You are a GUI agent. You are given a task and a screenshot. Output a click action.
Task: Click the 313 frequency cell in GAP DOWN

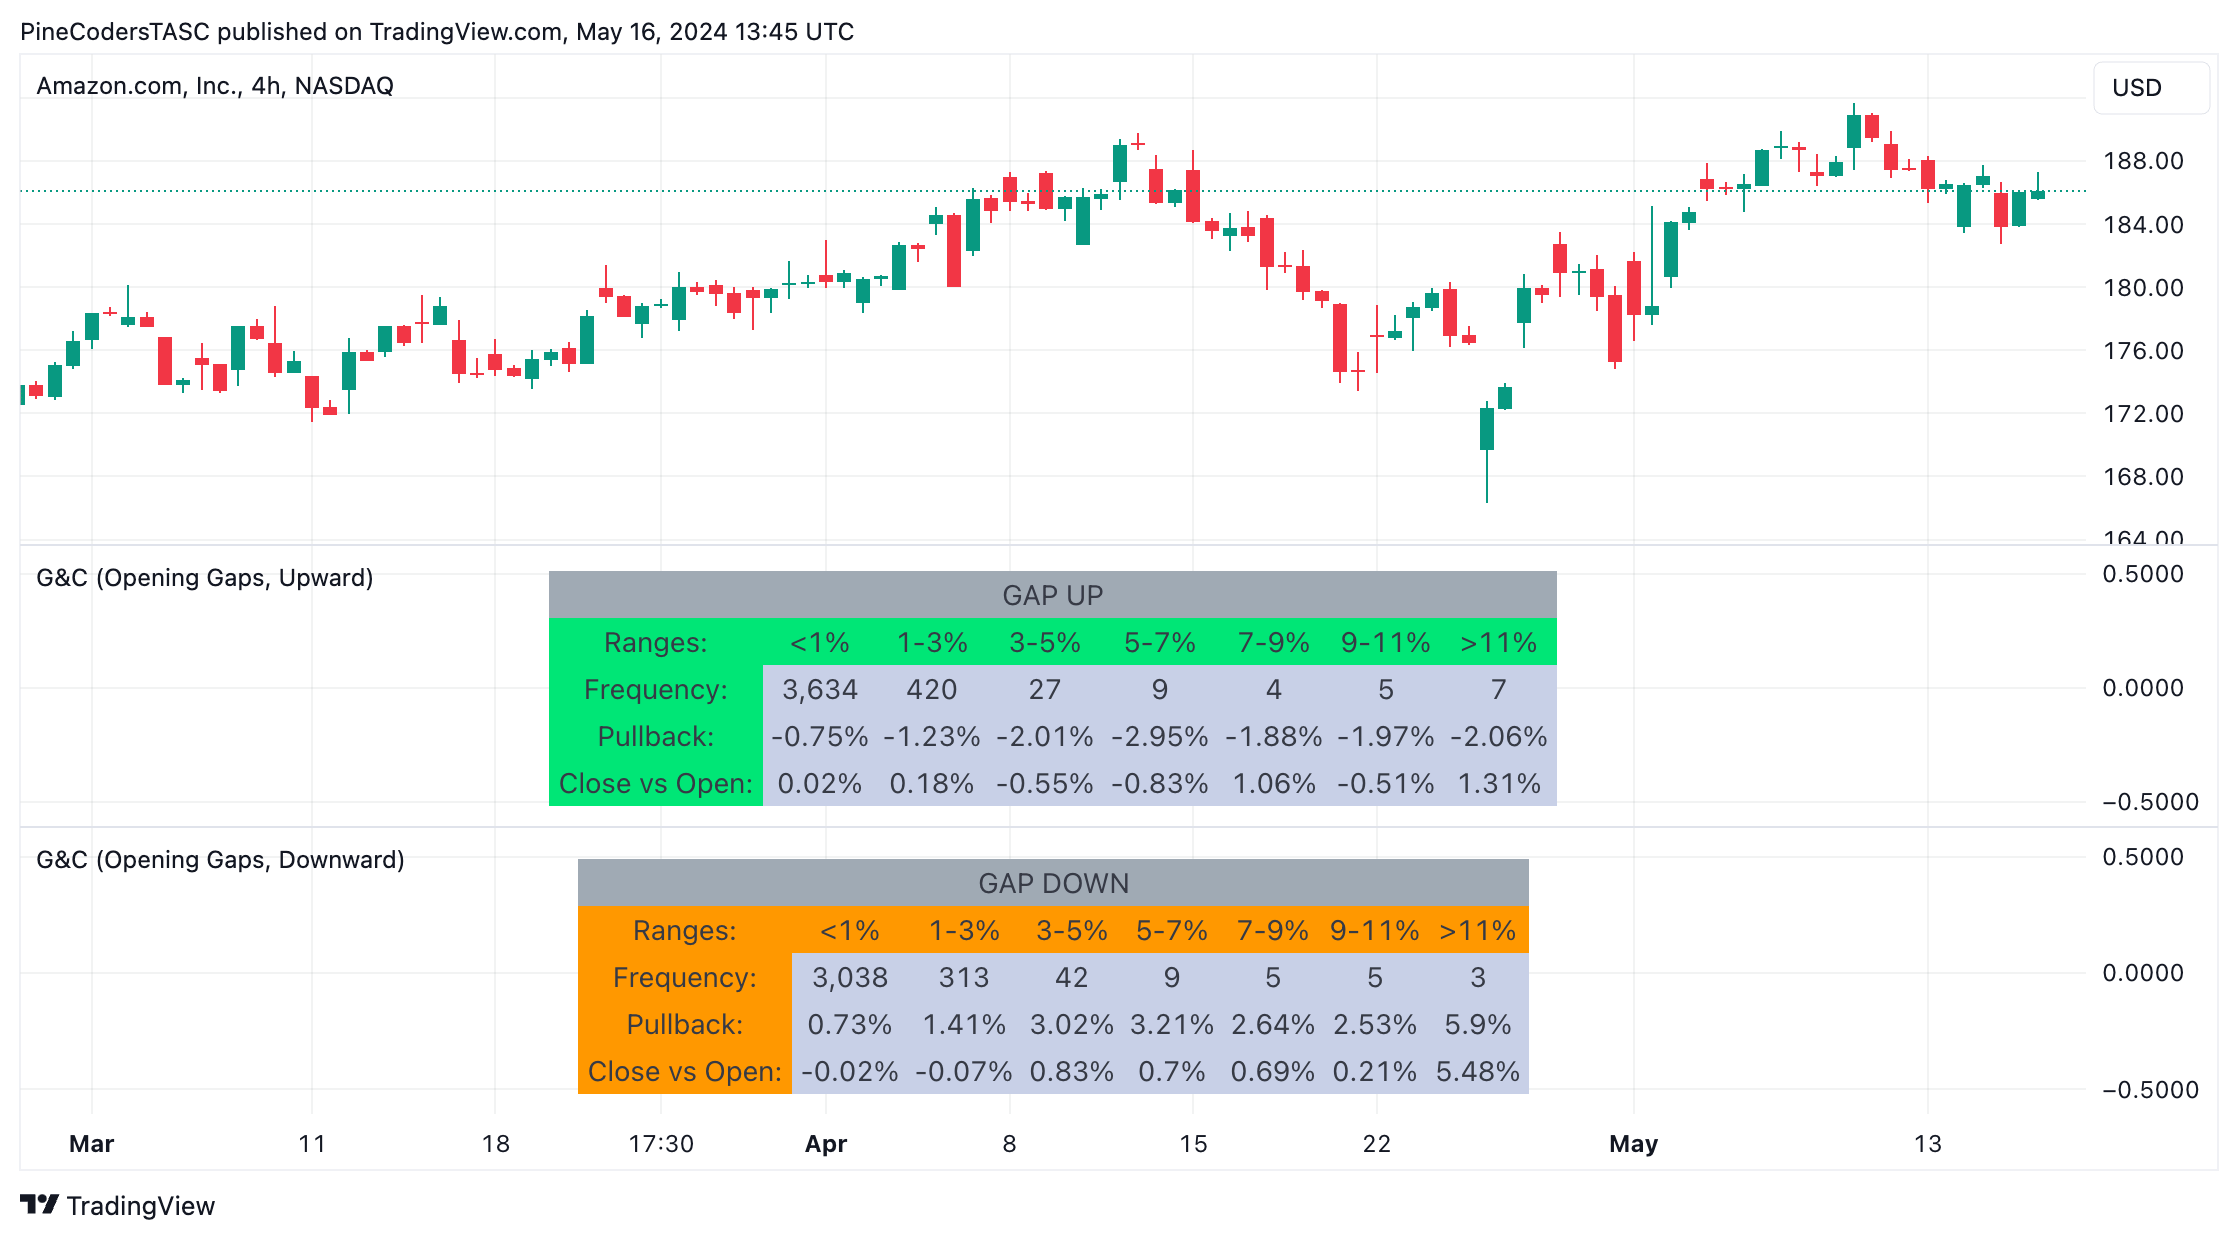click(964, 977)
